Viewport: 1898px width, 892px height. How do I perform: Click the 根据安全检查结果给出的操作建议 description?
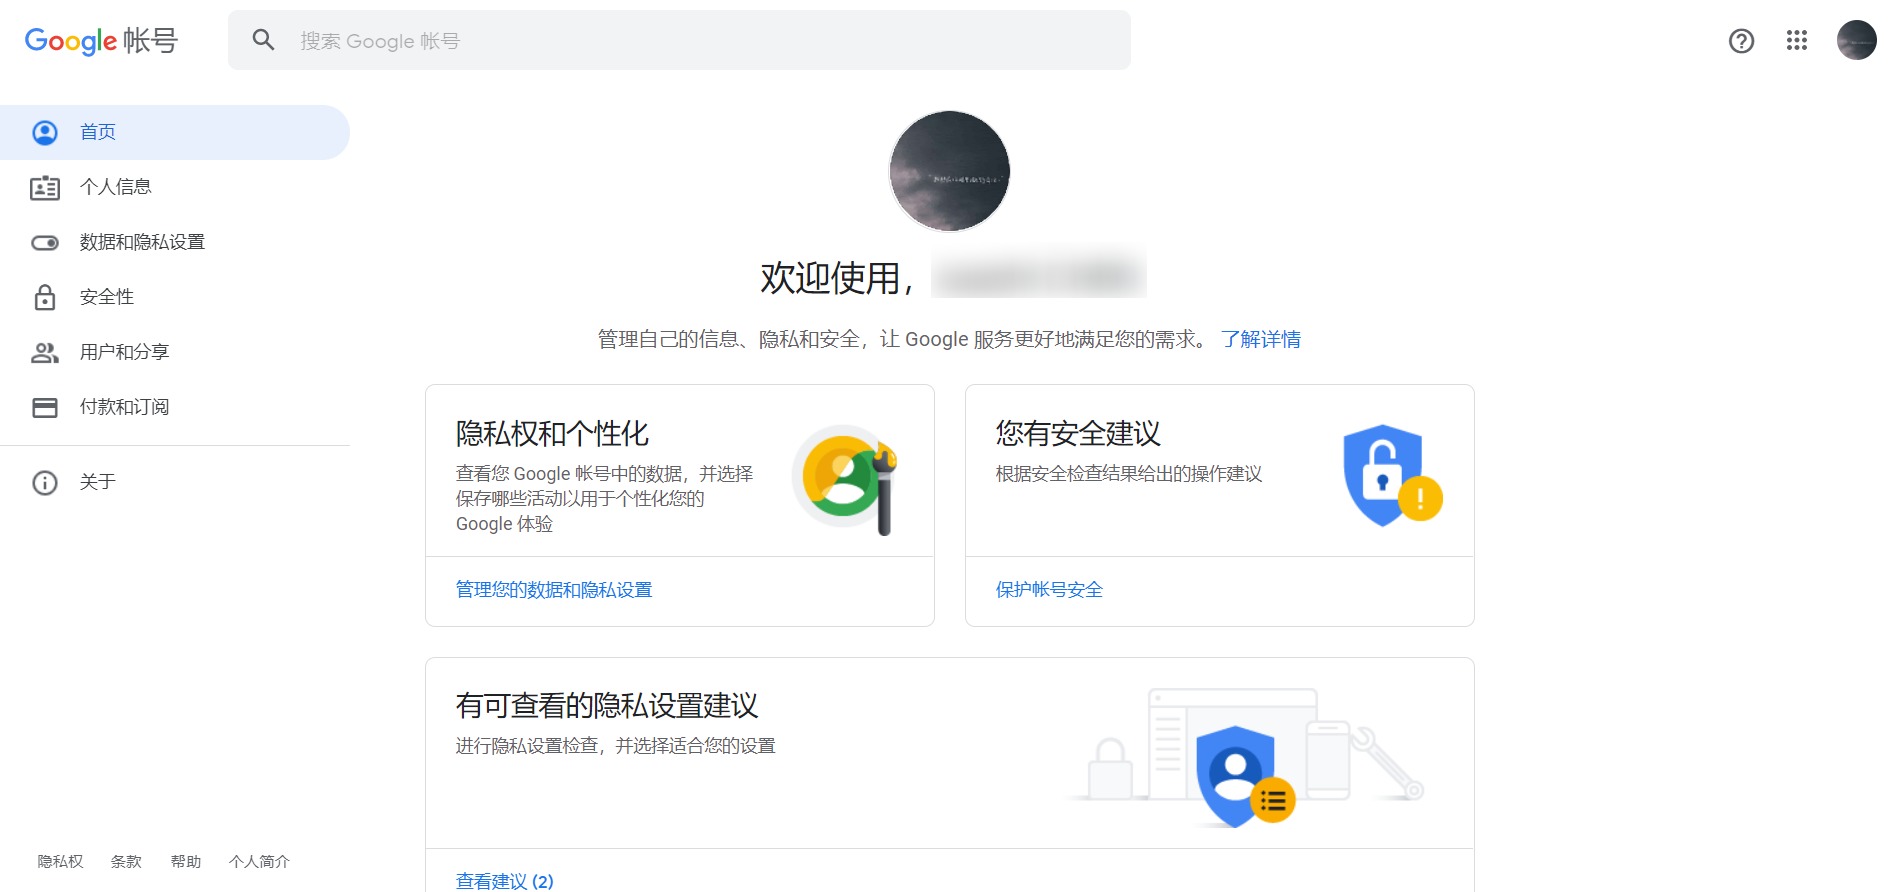(1129, 474)
